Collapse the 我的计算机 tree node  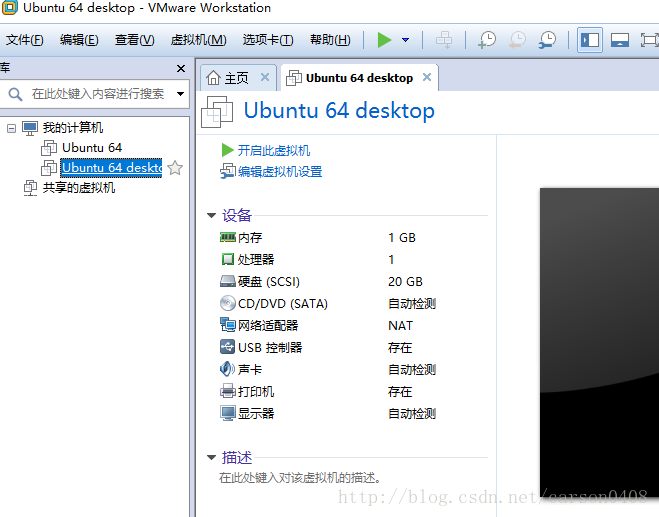[x=11, y=128]
